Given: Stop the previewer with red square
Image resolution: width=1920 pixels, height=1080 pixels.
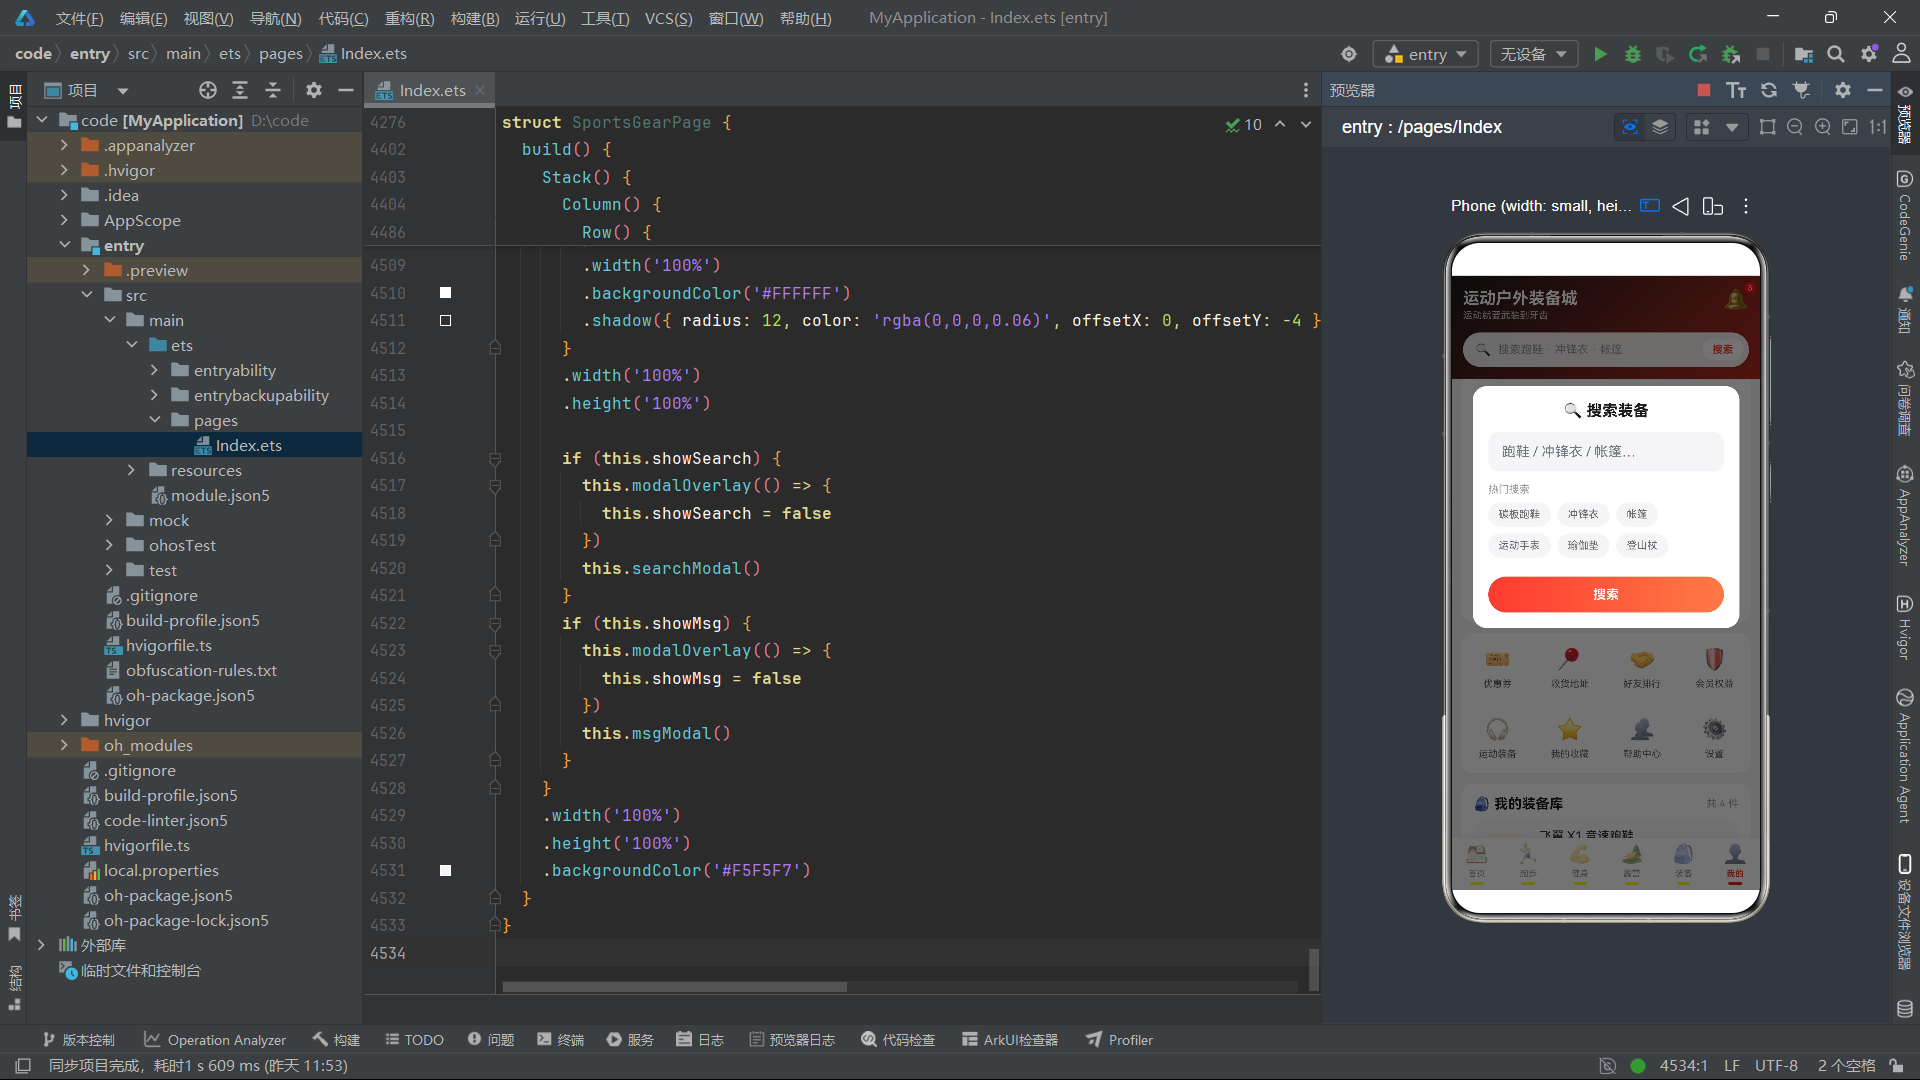Looking at the screenshot, I should point(1704,90).
